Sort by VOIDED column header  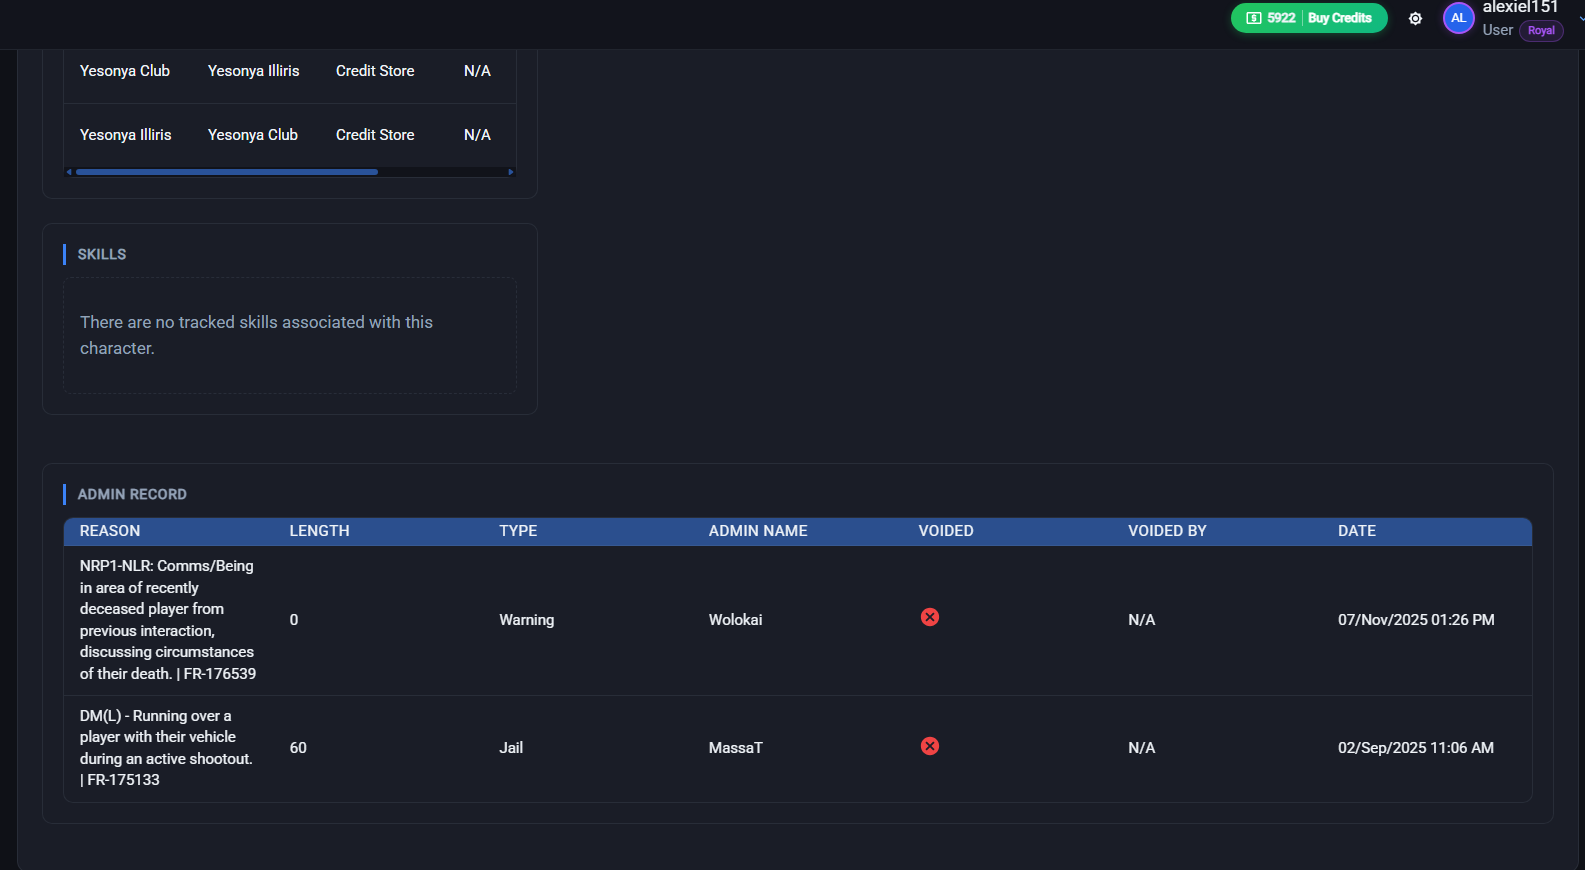[946, 531]
